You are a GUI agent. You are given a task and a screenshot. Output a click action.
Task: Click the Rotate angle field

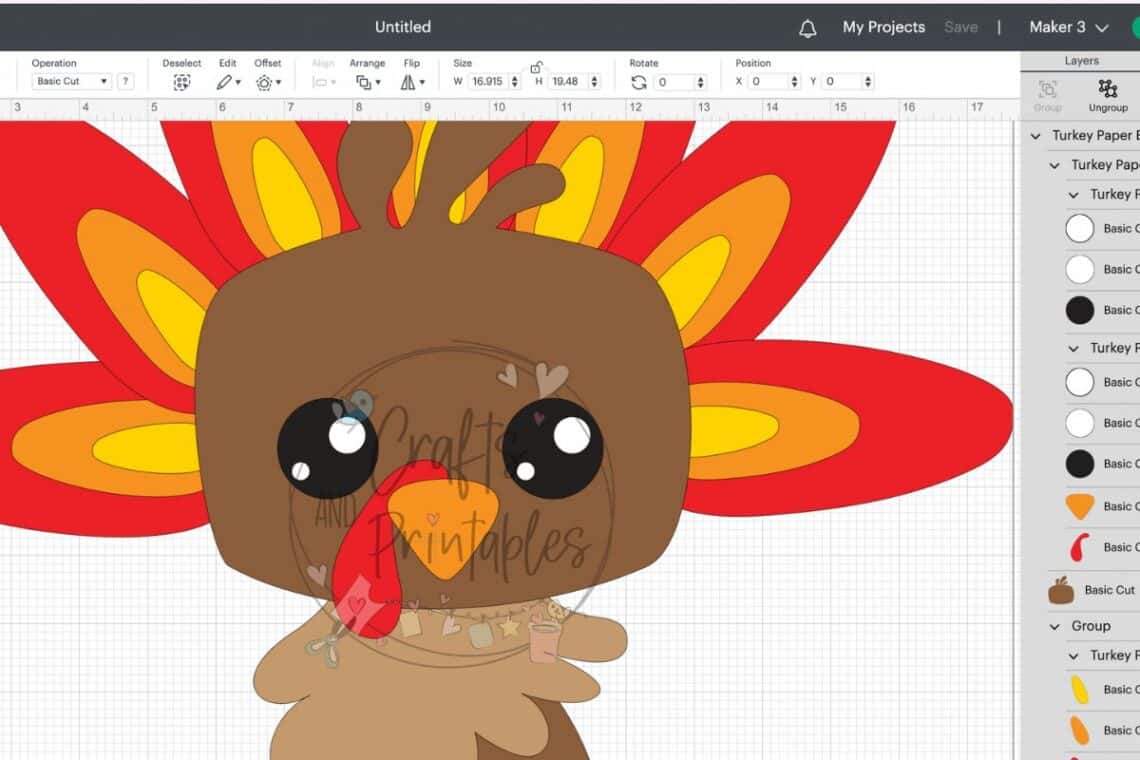675,82
